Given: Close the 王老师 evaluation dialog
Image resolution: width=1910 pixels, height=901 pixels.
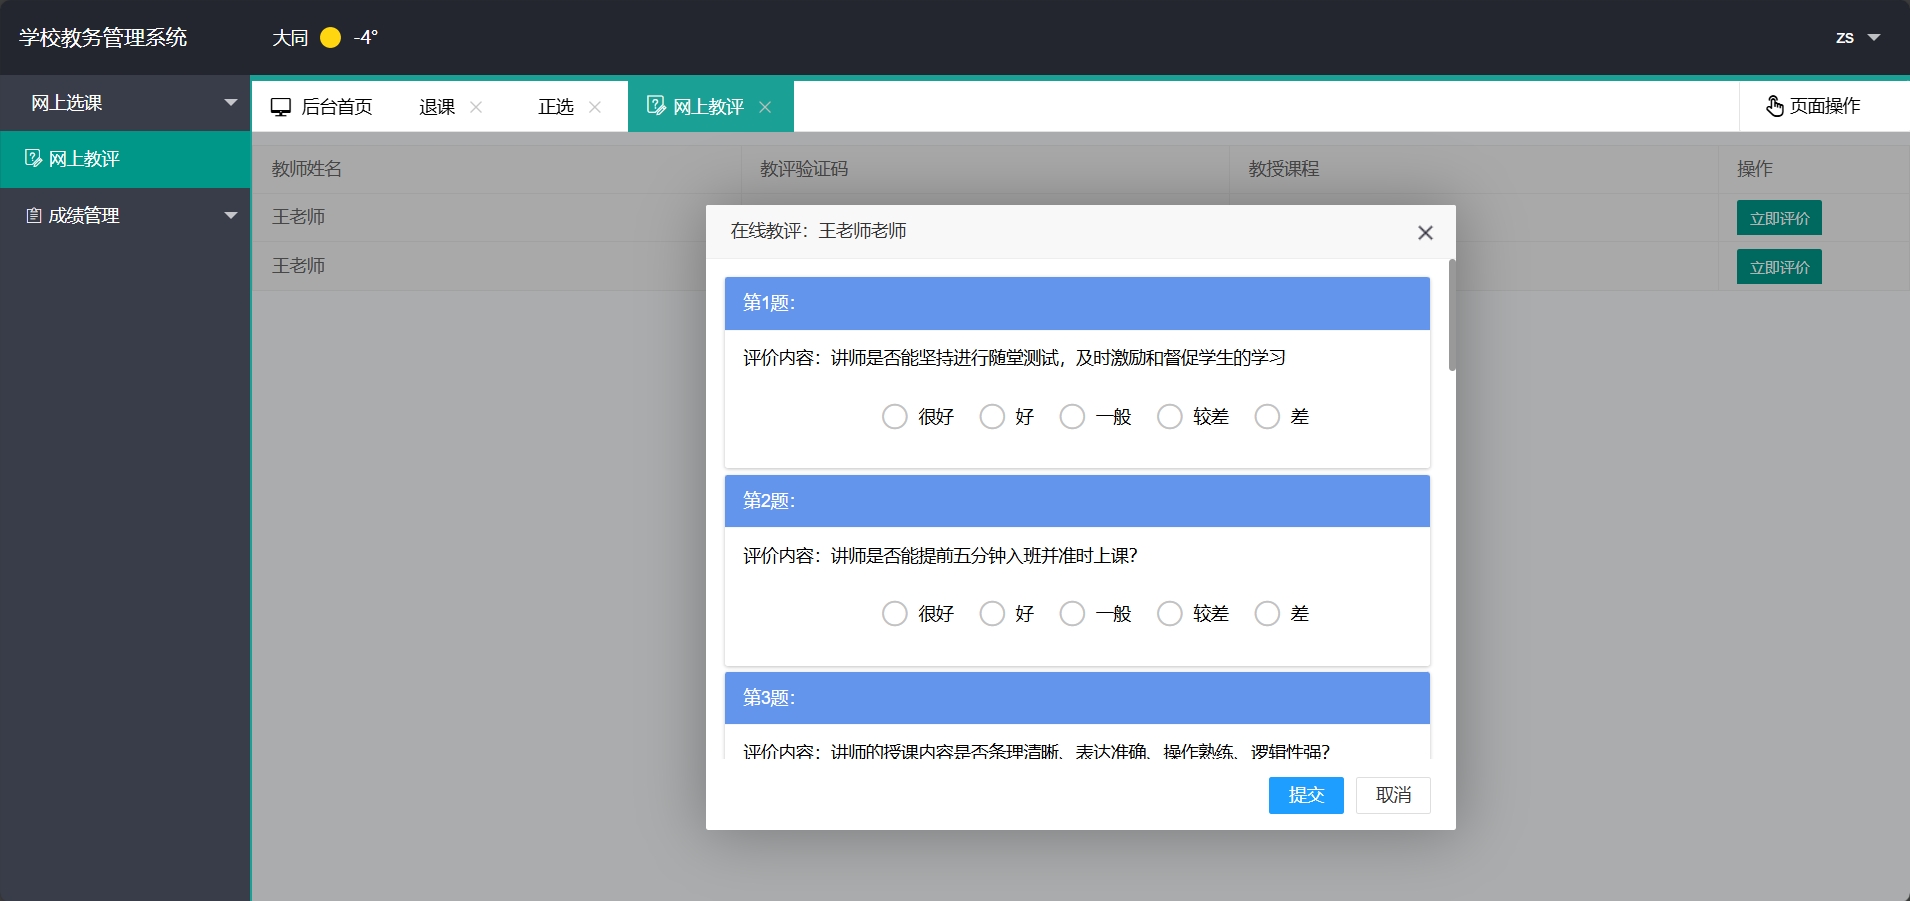Looking at the screenshot, I should [1425, 232].
